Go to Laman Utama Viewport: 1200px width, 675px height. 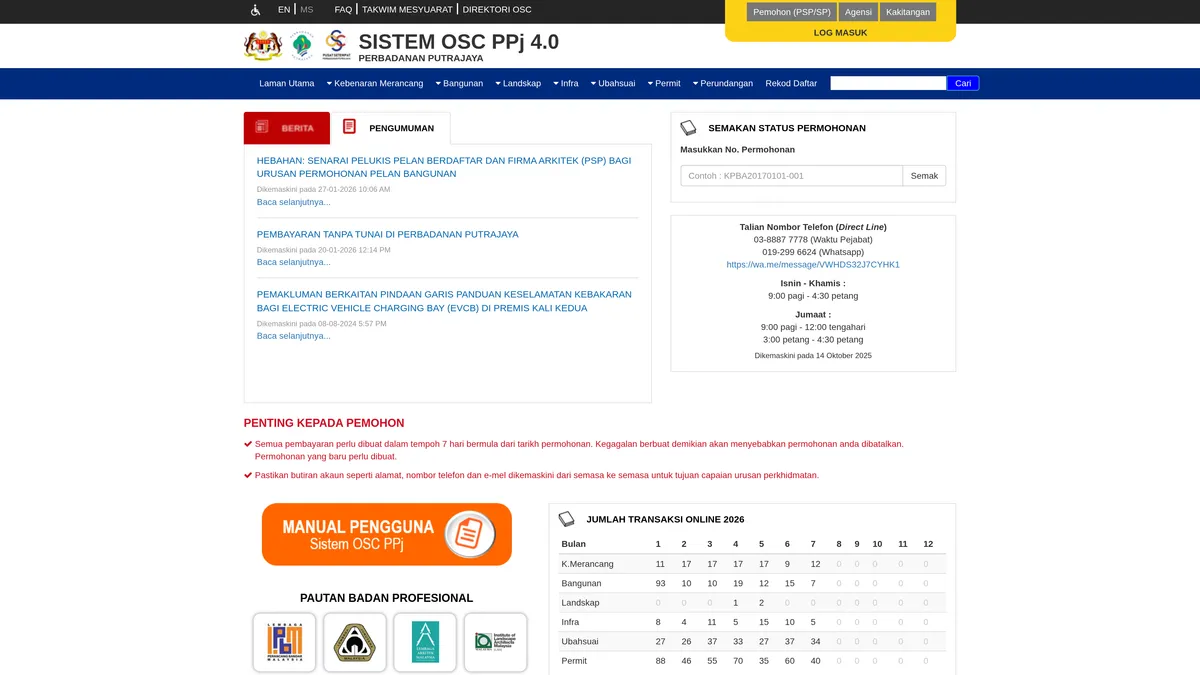pyautogui.click(x=287, y=84)
